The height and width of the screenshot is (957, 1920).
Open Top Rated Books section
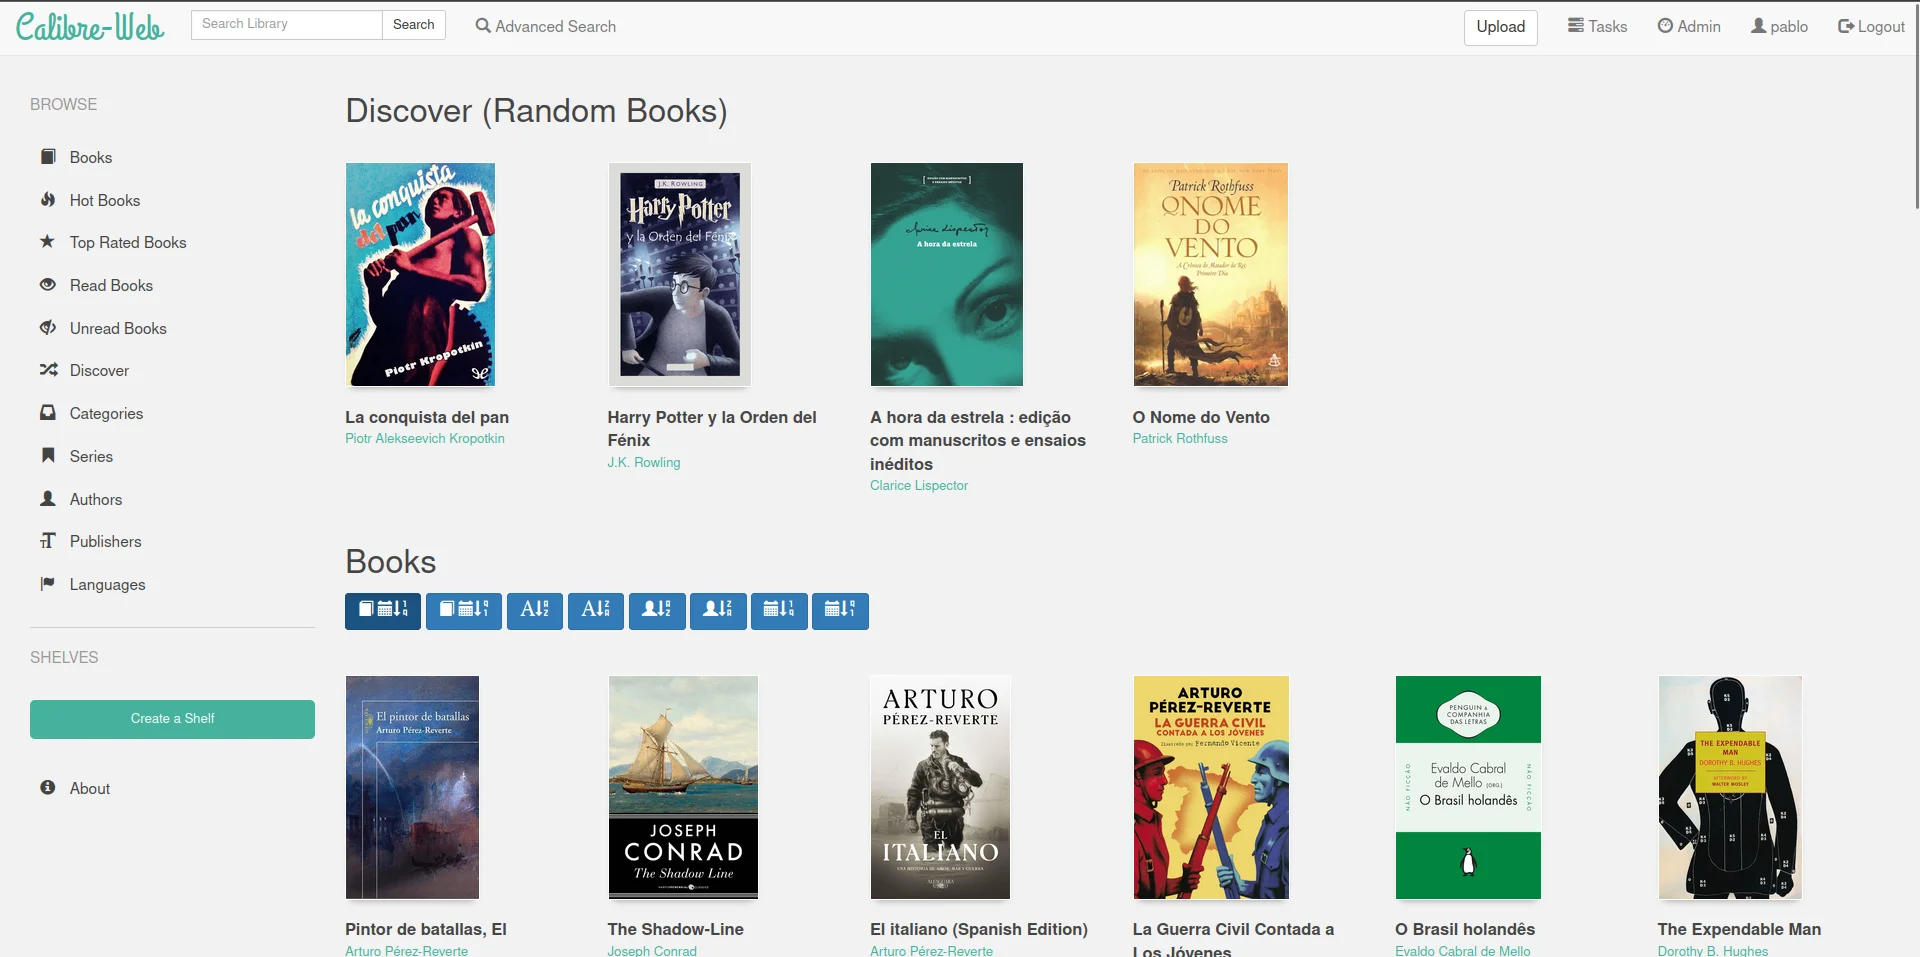coord(127,243)
